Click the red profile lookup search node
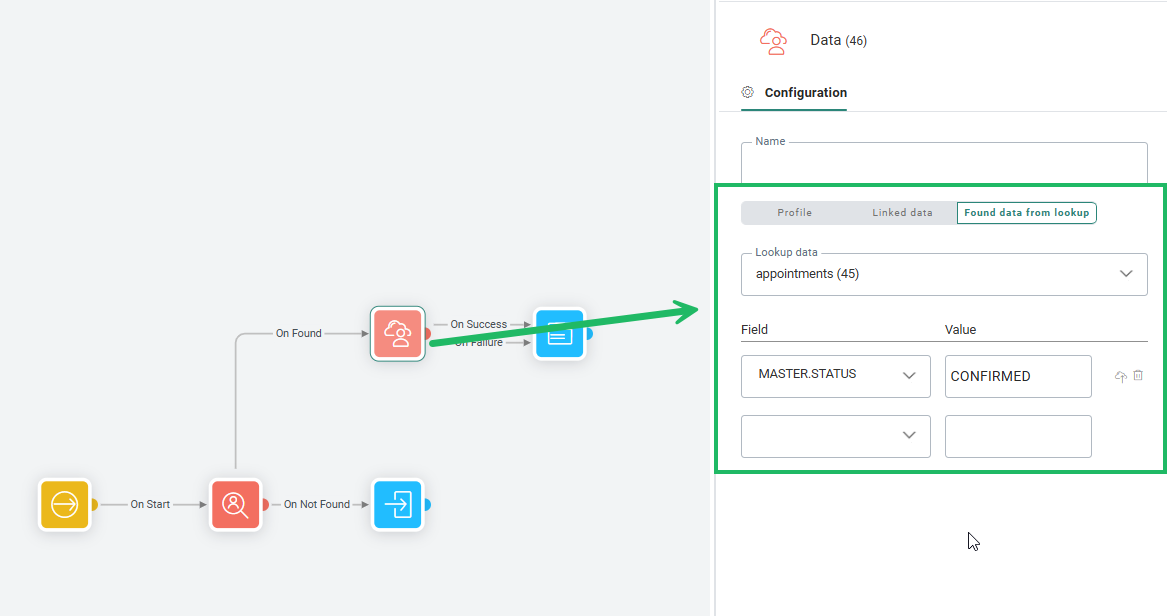 click(235, 504)
